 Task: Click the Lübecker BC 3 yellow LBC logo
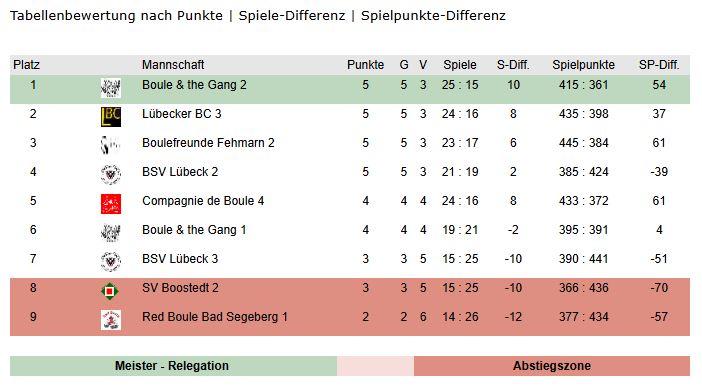111,117
